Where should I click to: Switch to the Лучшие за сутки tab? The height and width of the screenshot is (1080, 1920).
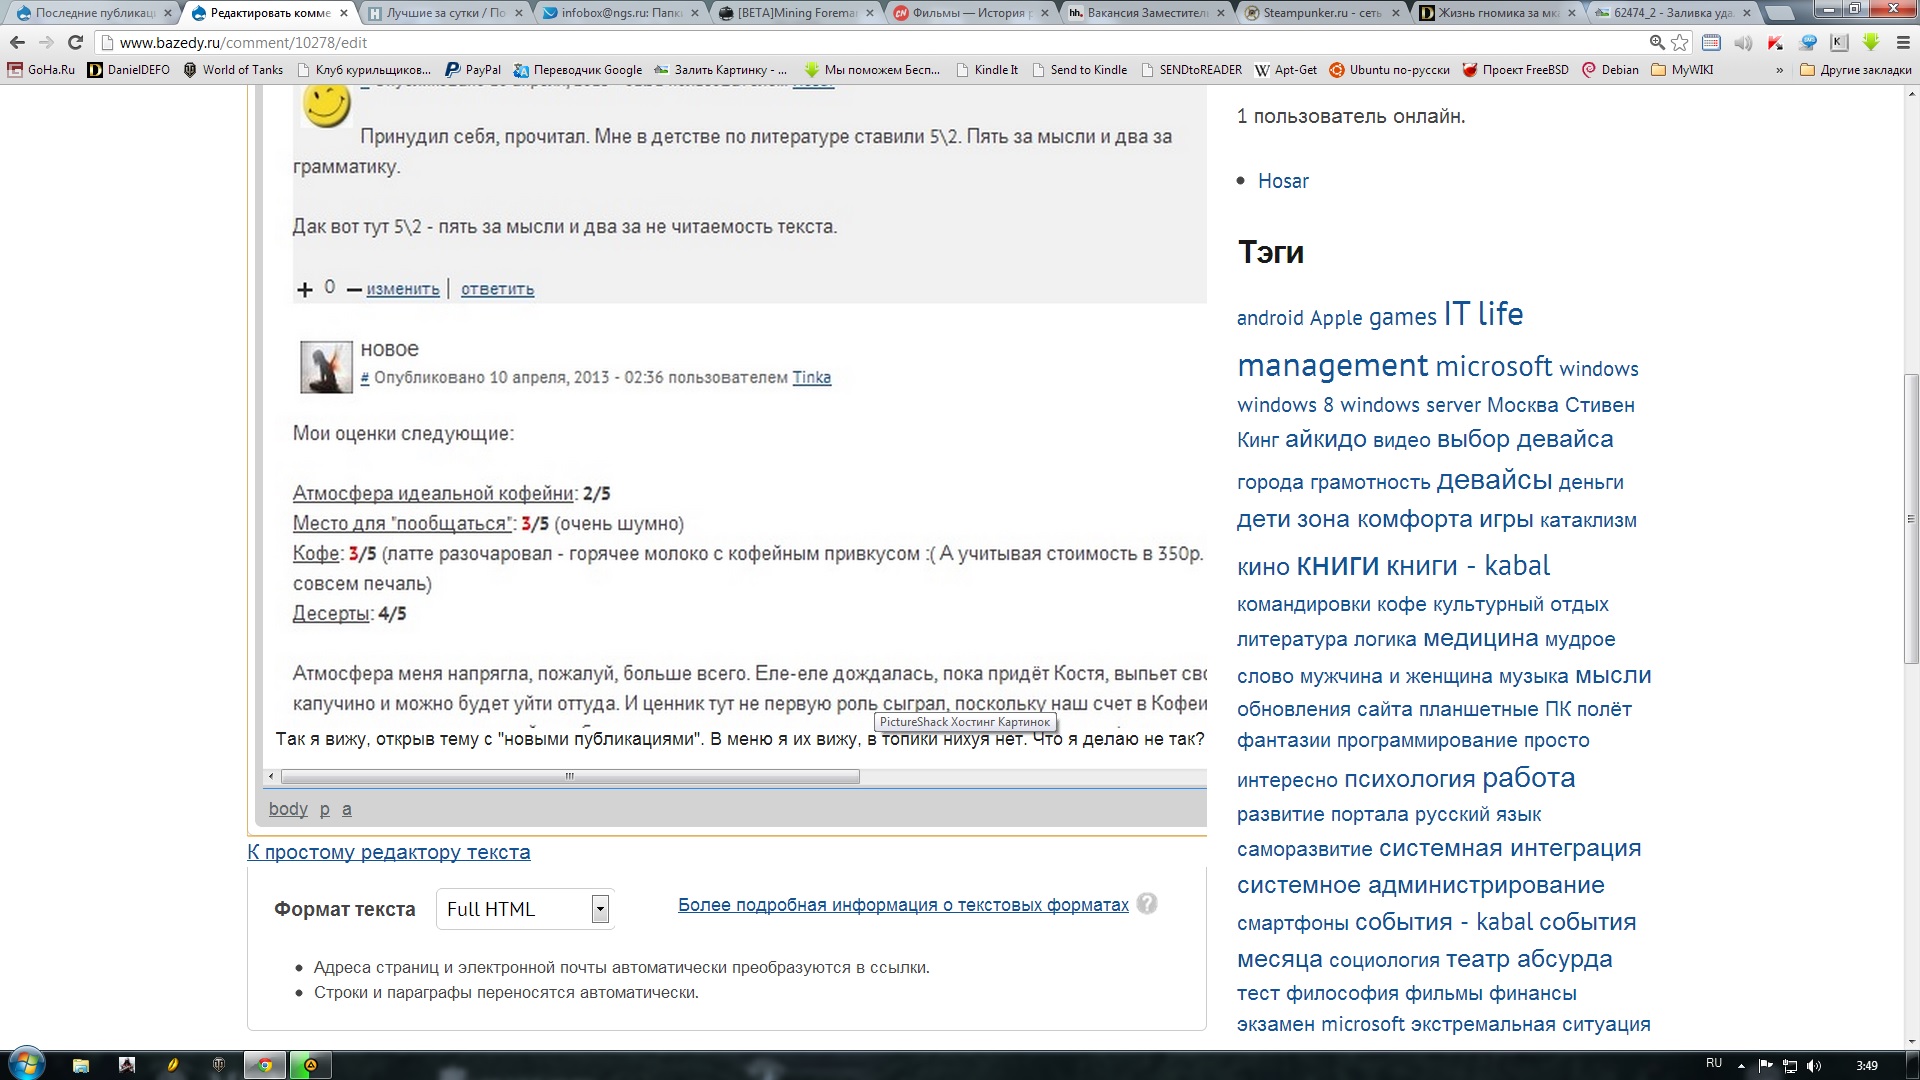click(x=445, y=13)
